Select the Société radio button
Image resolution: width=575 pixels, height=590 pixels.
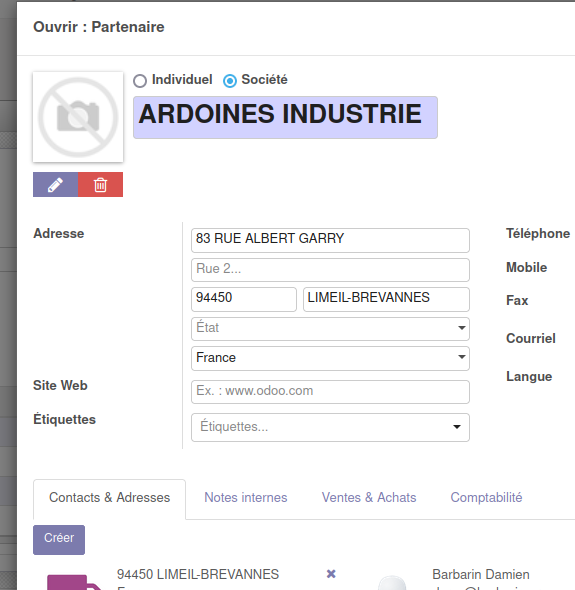230,81
